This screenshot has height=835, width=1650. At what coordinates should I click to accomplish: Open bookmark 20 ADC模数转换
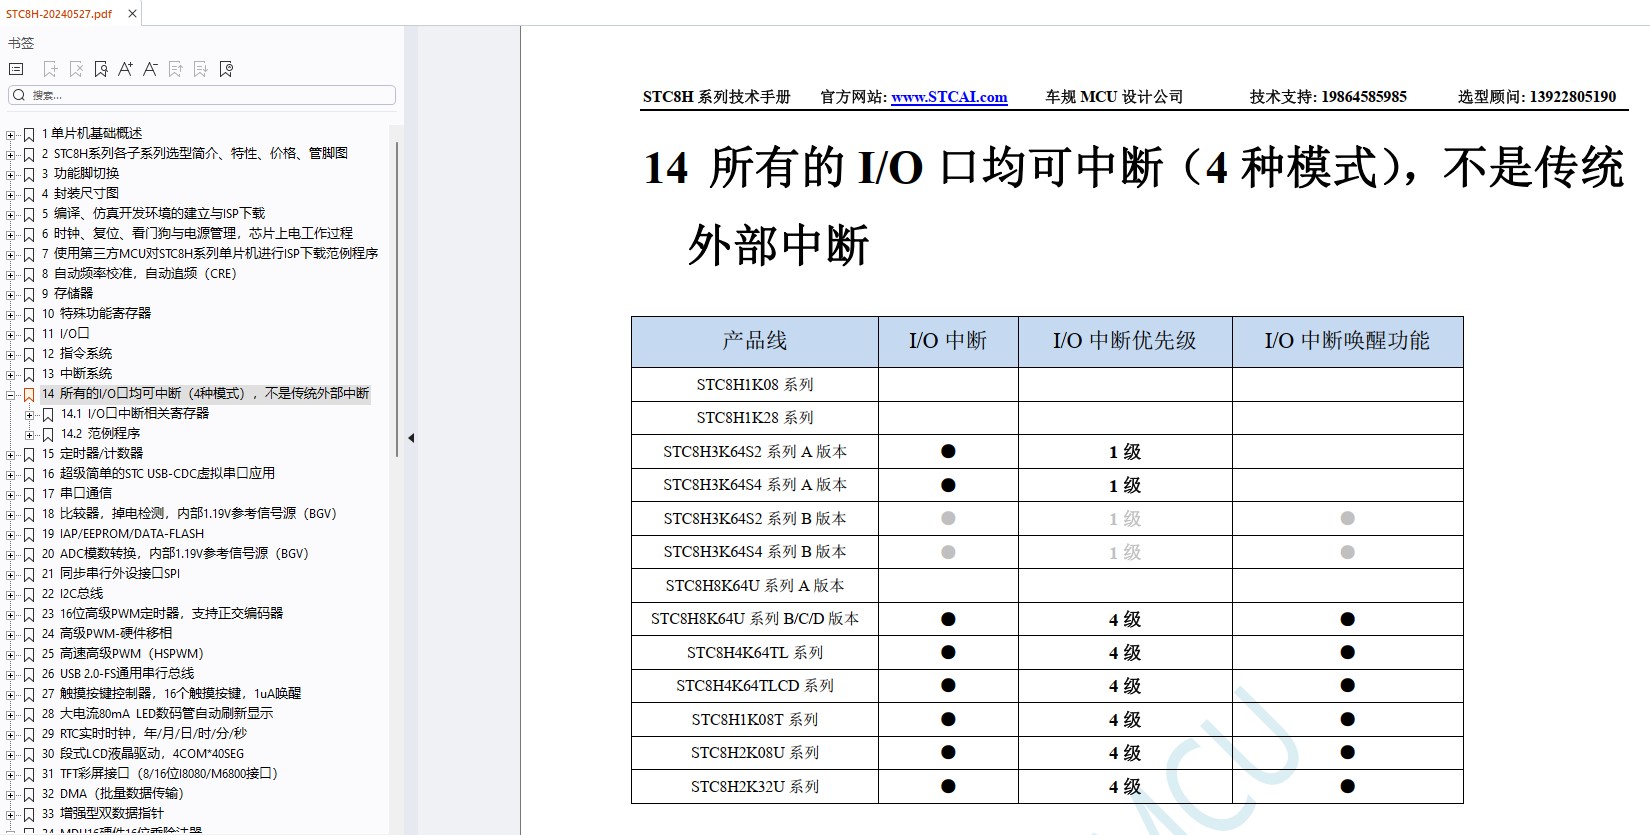click(x=175, y=553)
